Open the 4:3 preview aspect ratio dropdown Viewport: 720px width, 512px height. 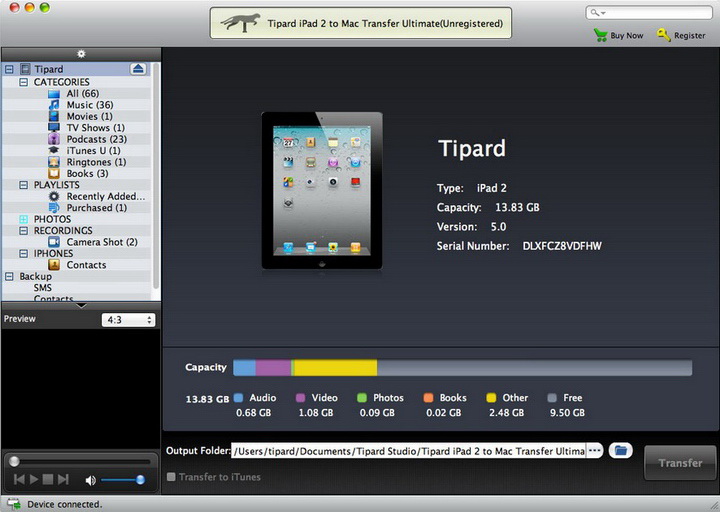point(128,320)
